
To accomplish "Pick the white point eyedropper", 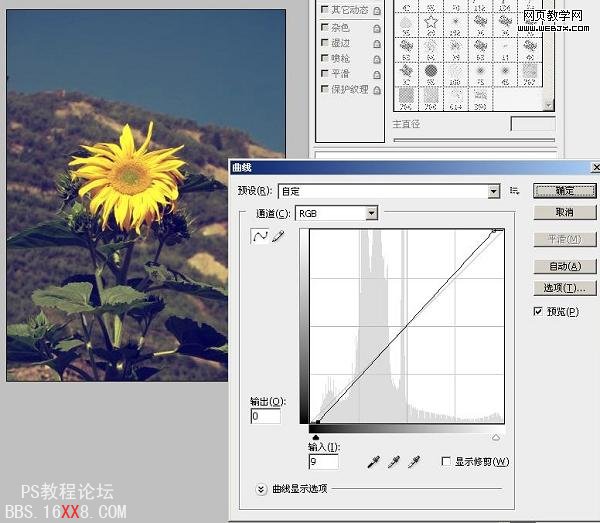I will click(414, 462).
